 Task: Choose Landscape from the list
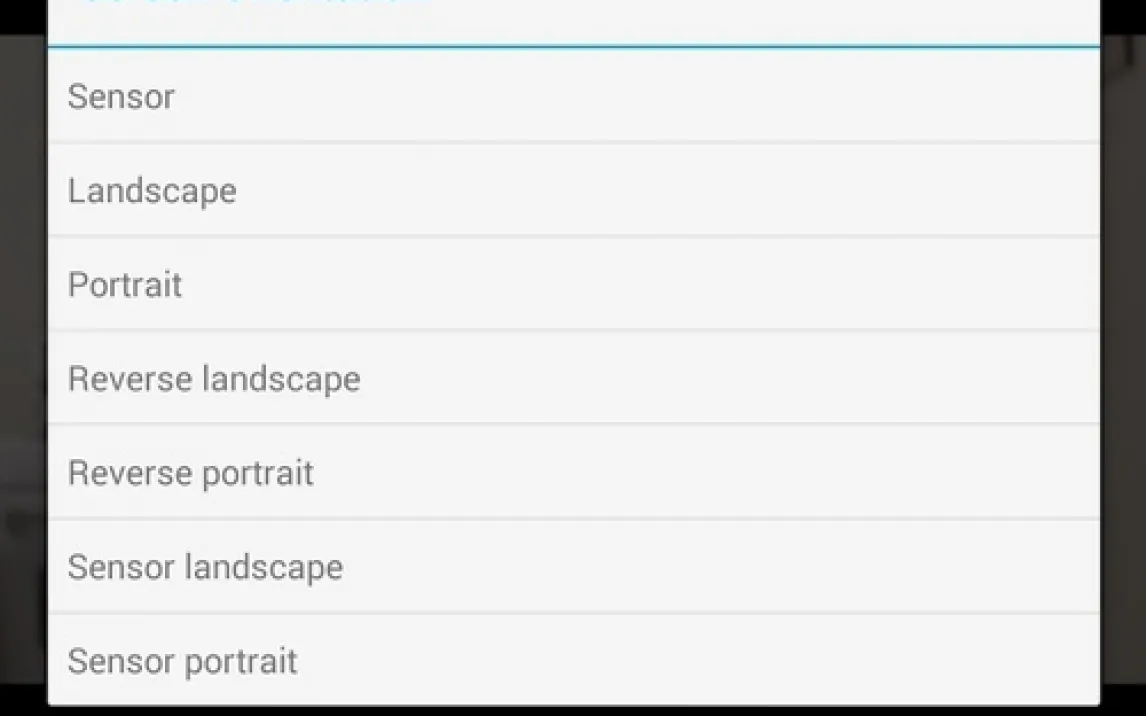(x=573, y=190)
